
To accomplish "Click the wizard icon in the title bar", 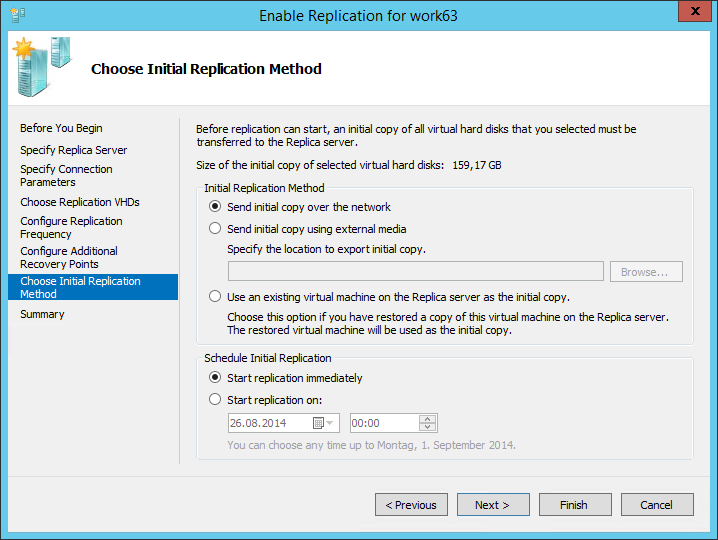I will [17, 15].
